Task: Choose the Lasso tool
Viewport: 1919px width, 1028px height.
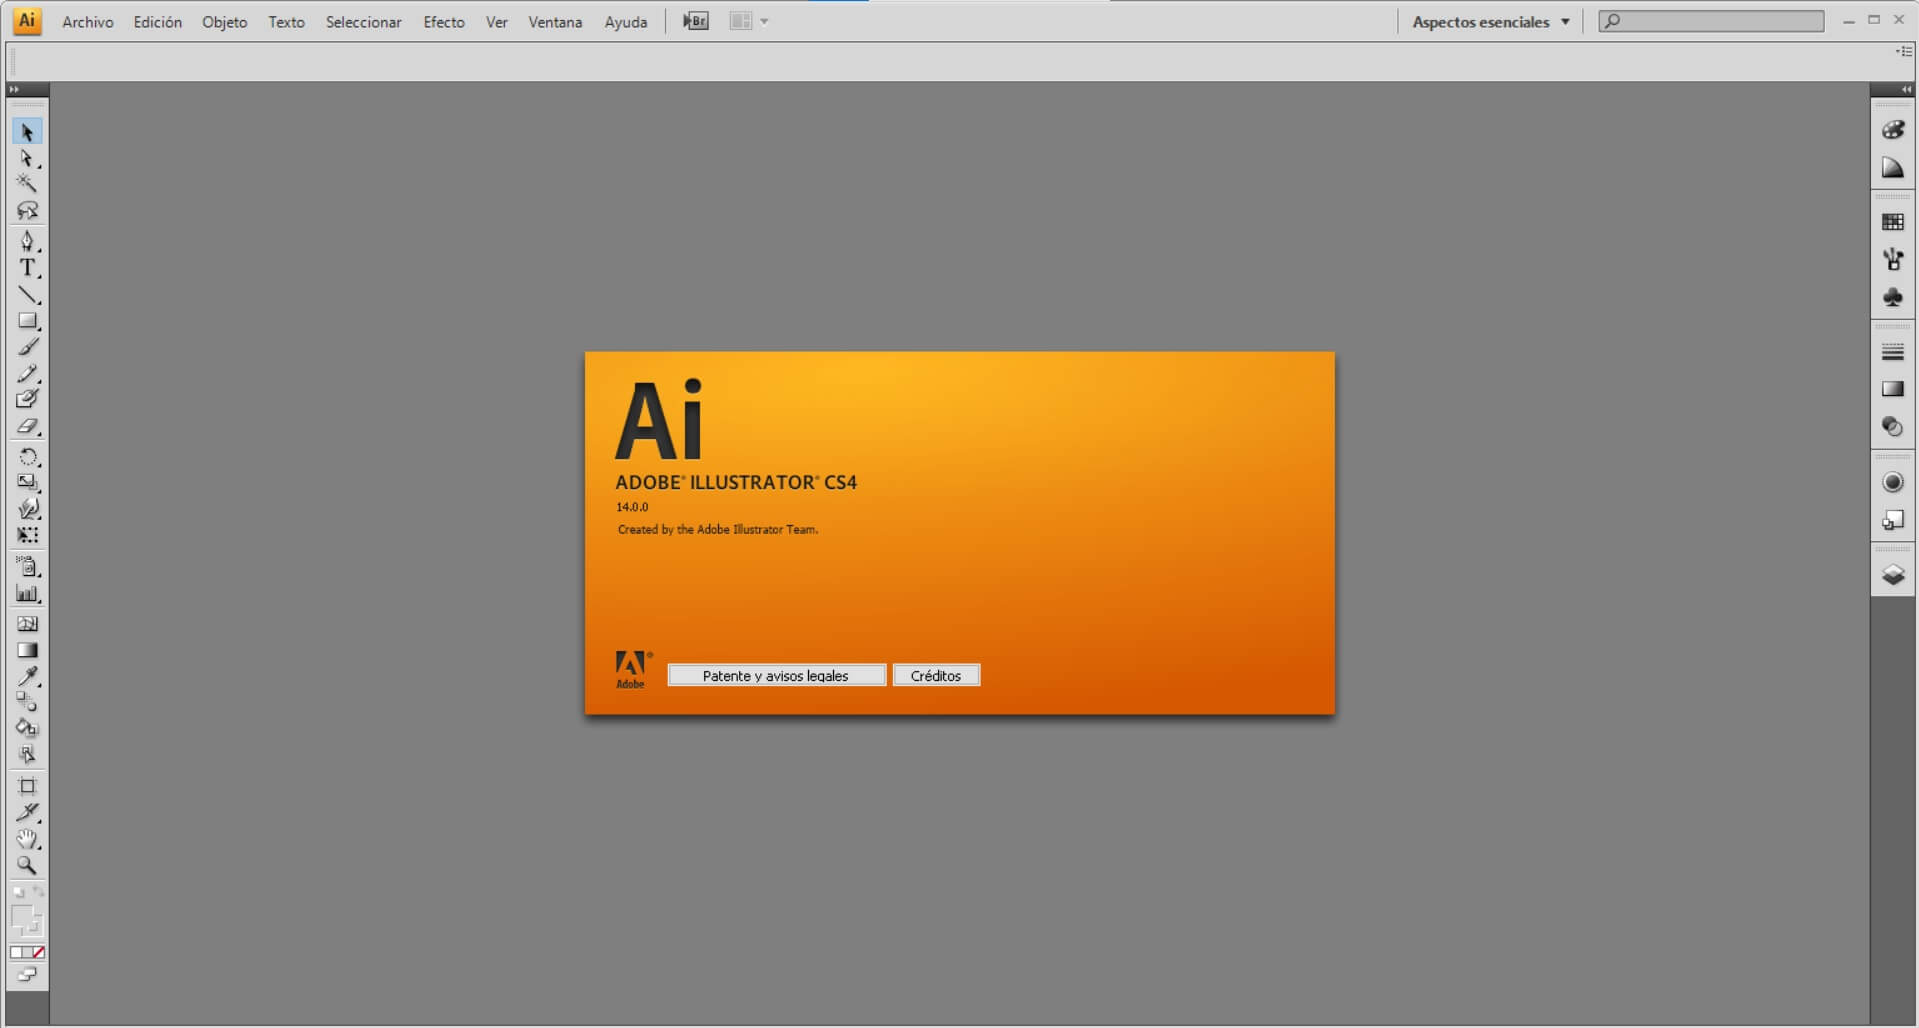Action: pos(27,211)
